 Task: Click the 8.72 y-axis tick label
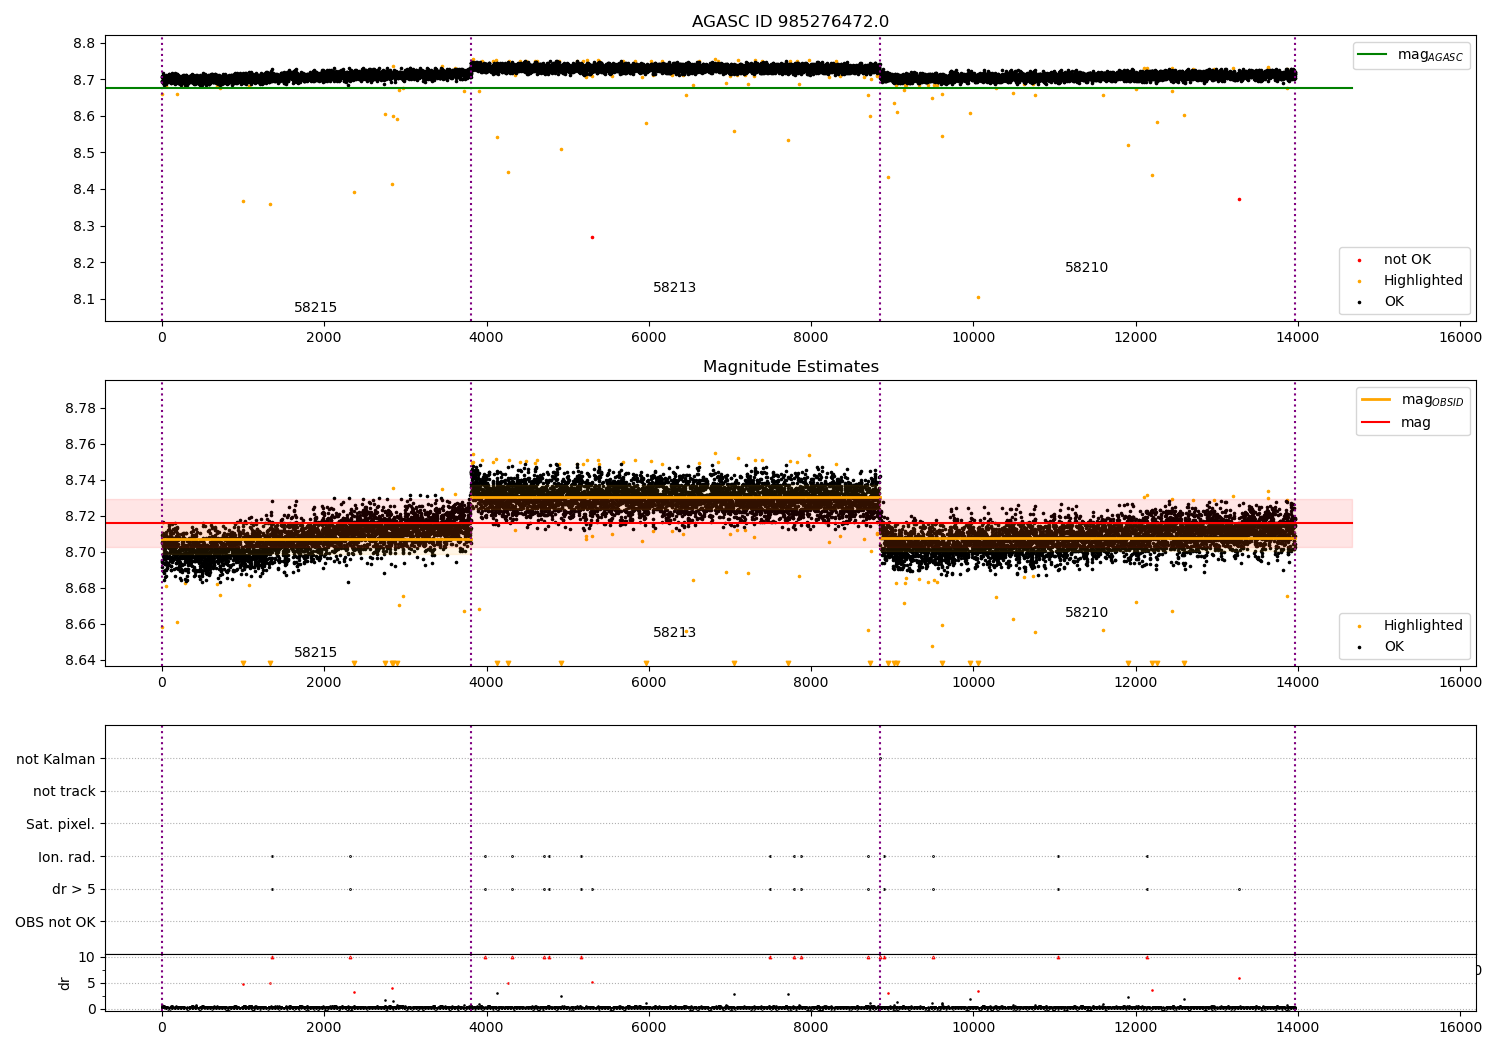pos(80,516)
